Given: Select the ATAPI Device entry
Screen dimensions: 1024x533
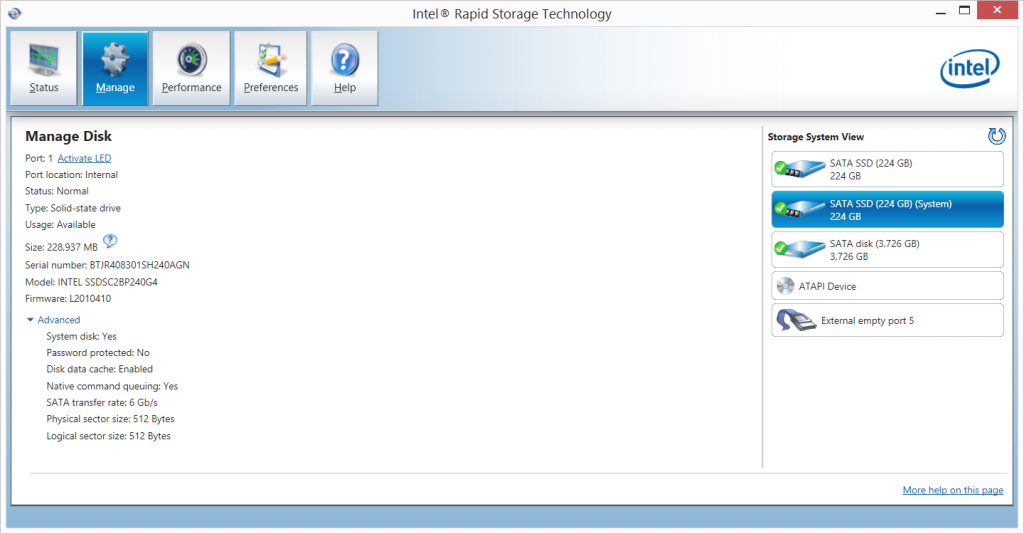Looking at the screenshot, I should [887, 286].
